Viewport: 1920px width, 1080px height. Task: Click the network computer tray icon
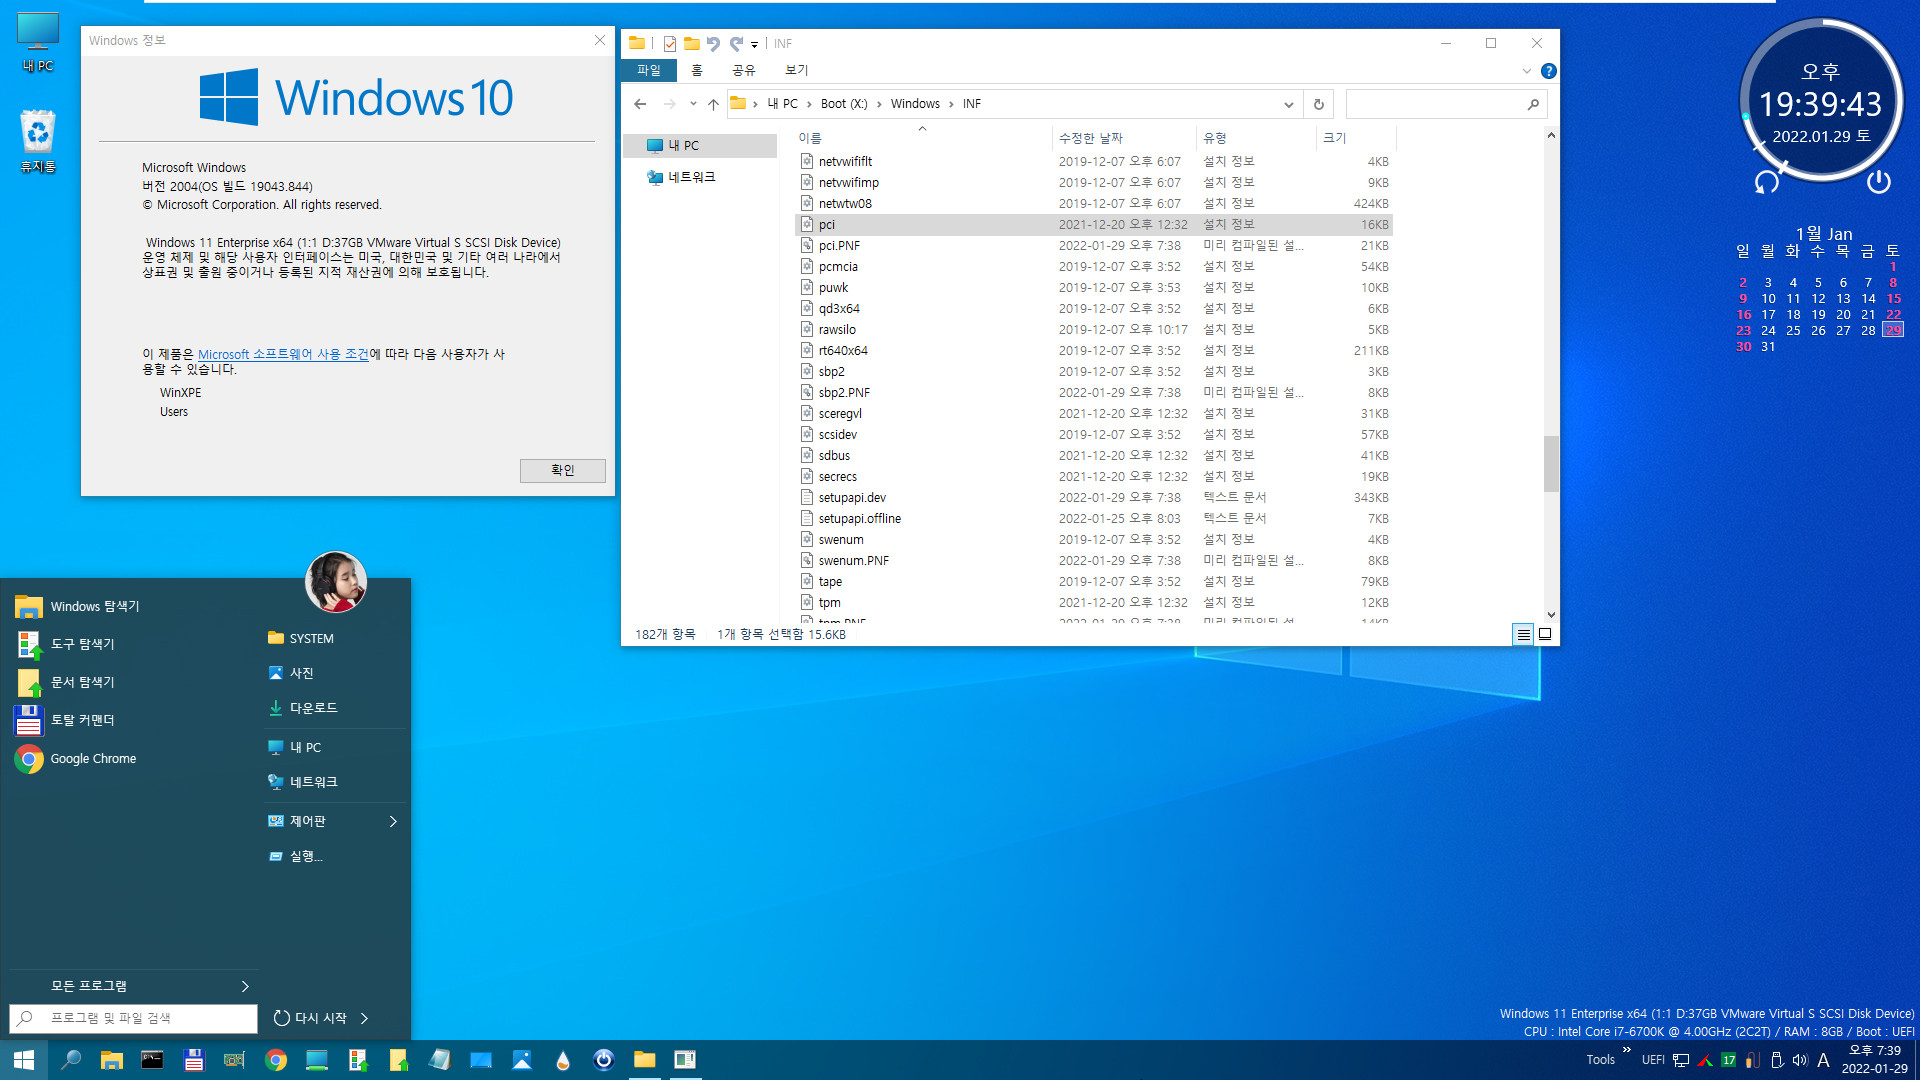point(1681,1060)
